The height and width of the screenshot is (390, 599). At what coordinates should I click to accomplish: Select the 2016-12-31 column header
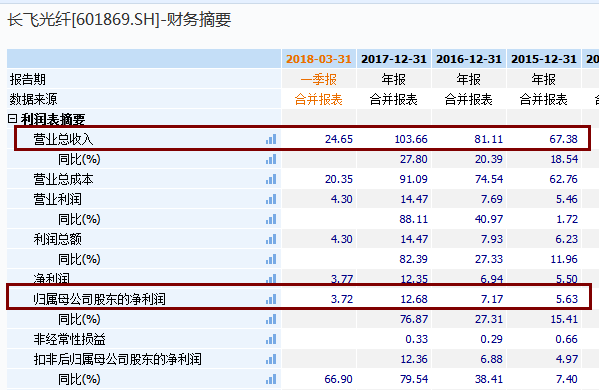(469, 59)
